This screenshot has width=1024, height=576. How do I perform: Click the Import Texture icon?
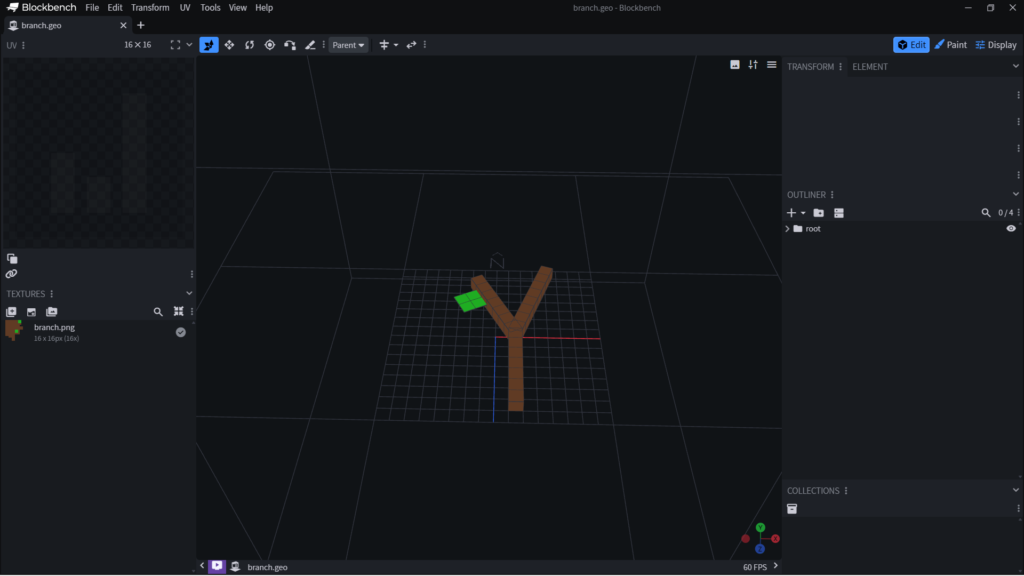pyautogui.click(x=12, y=312)
